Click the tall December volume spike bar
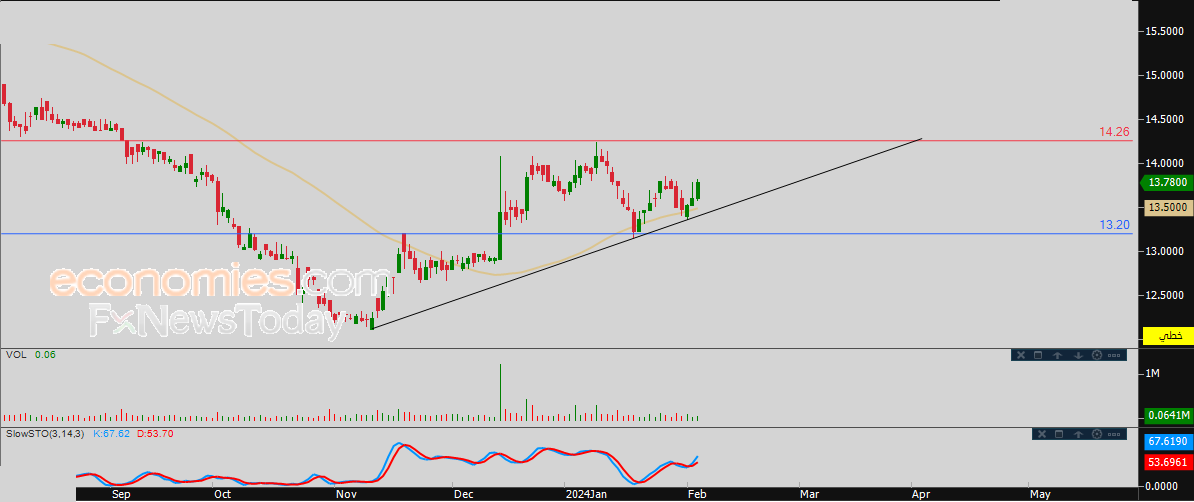 [501, 392]
